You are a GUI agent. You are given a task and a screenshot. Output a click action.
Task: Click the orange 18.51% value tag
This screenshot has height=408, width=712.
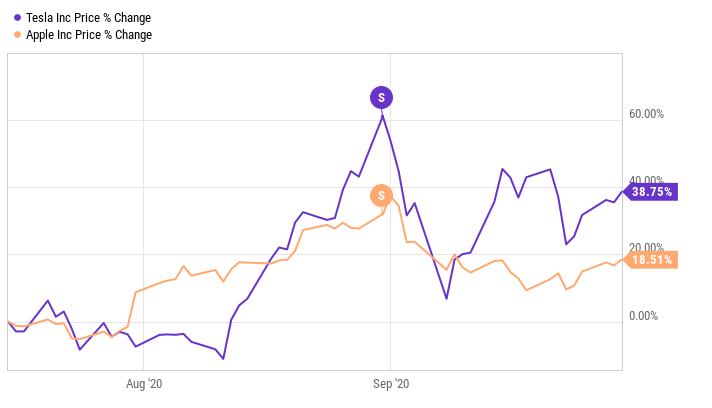[x=652, y=260]
